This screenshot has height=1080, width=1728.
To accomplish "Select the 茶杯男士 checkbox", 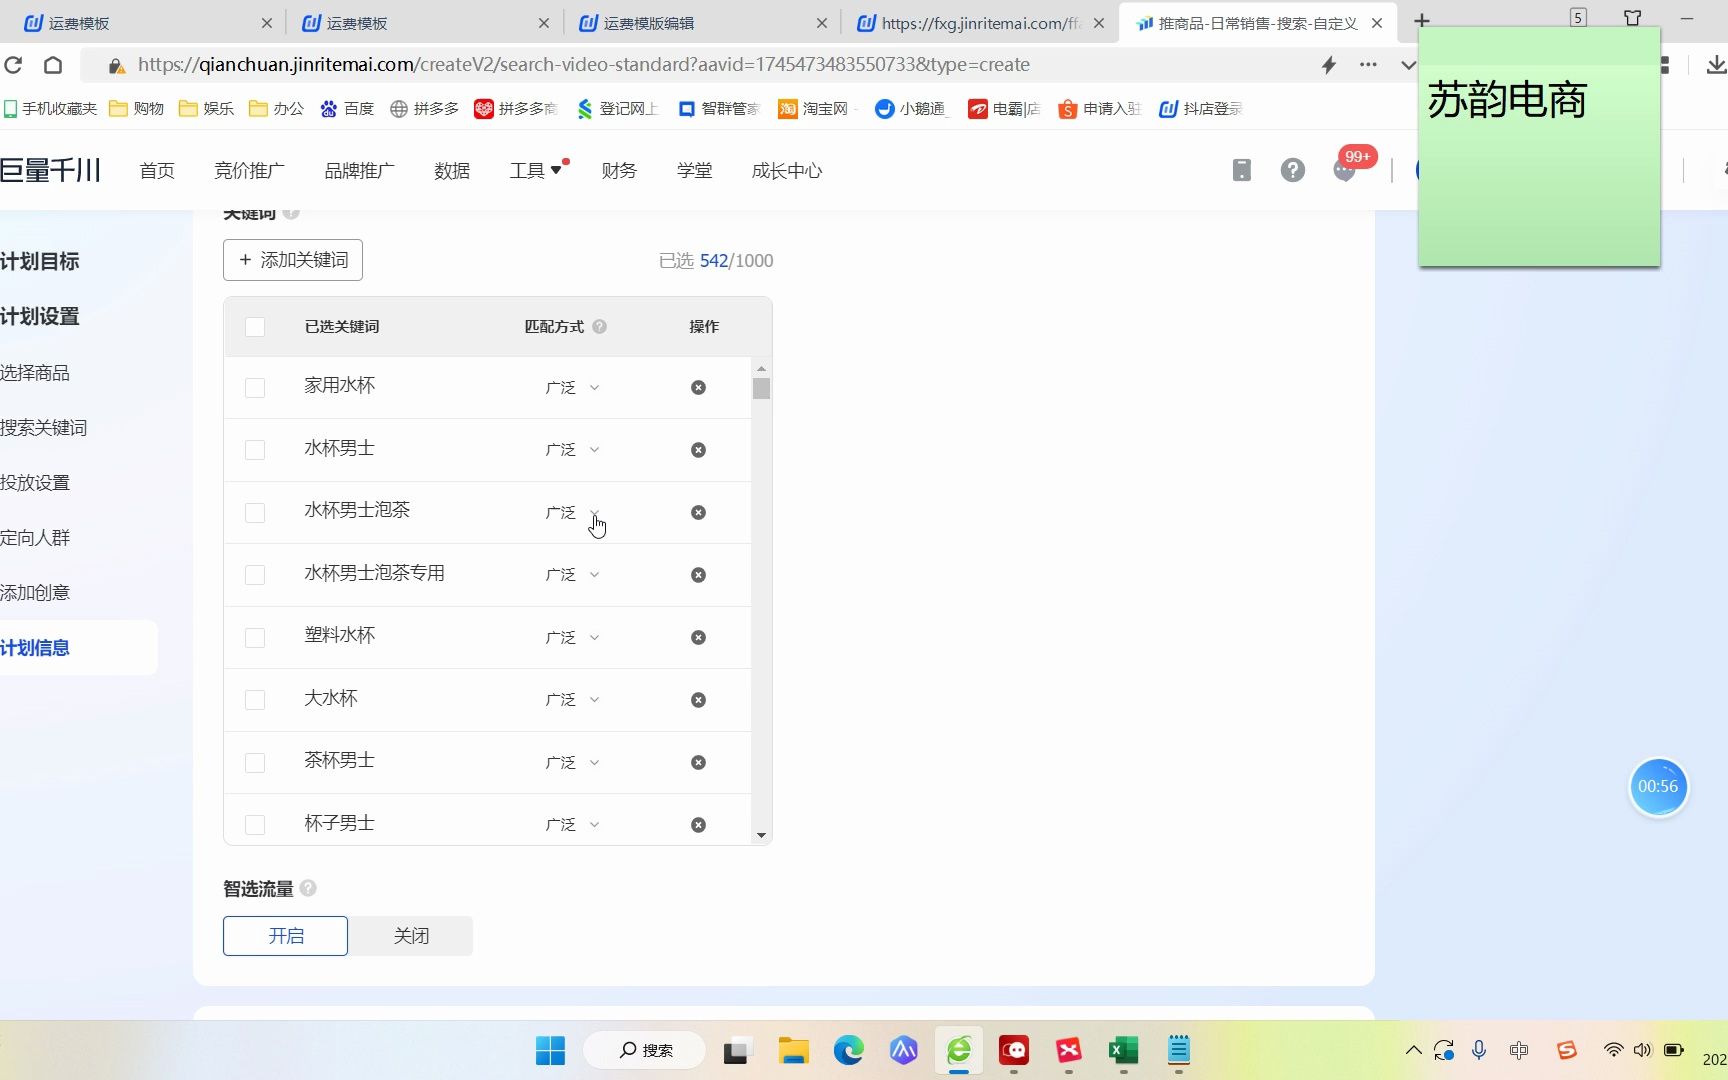I will (x=255, y=763).
